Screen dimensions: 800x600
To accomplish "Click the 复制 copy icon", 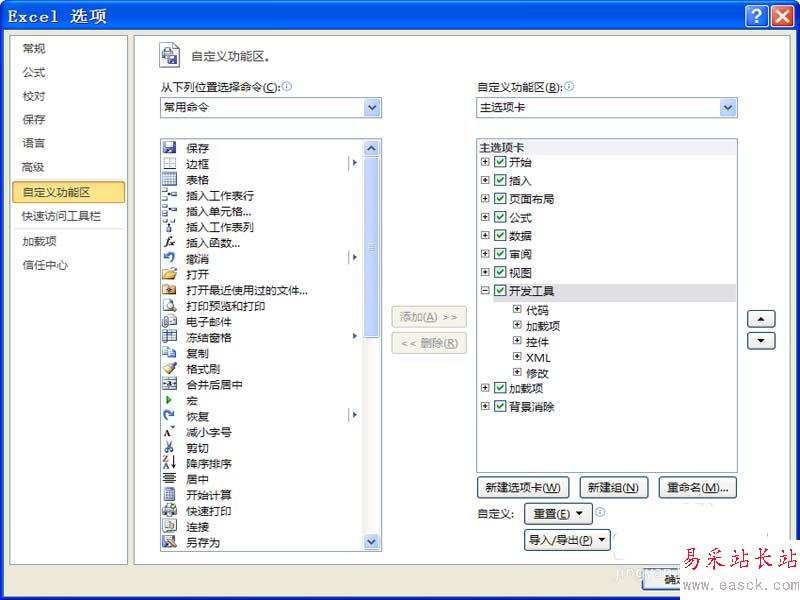I will pos(169,353).
